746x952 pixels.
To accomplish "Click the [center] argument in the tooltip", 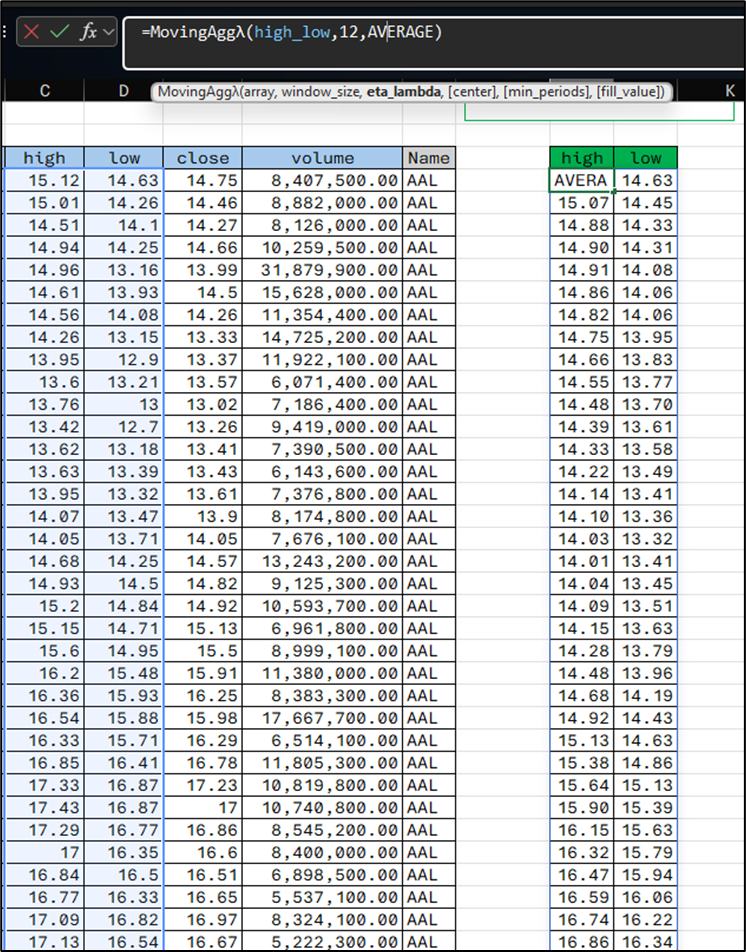I will (471, 92).
